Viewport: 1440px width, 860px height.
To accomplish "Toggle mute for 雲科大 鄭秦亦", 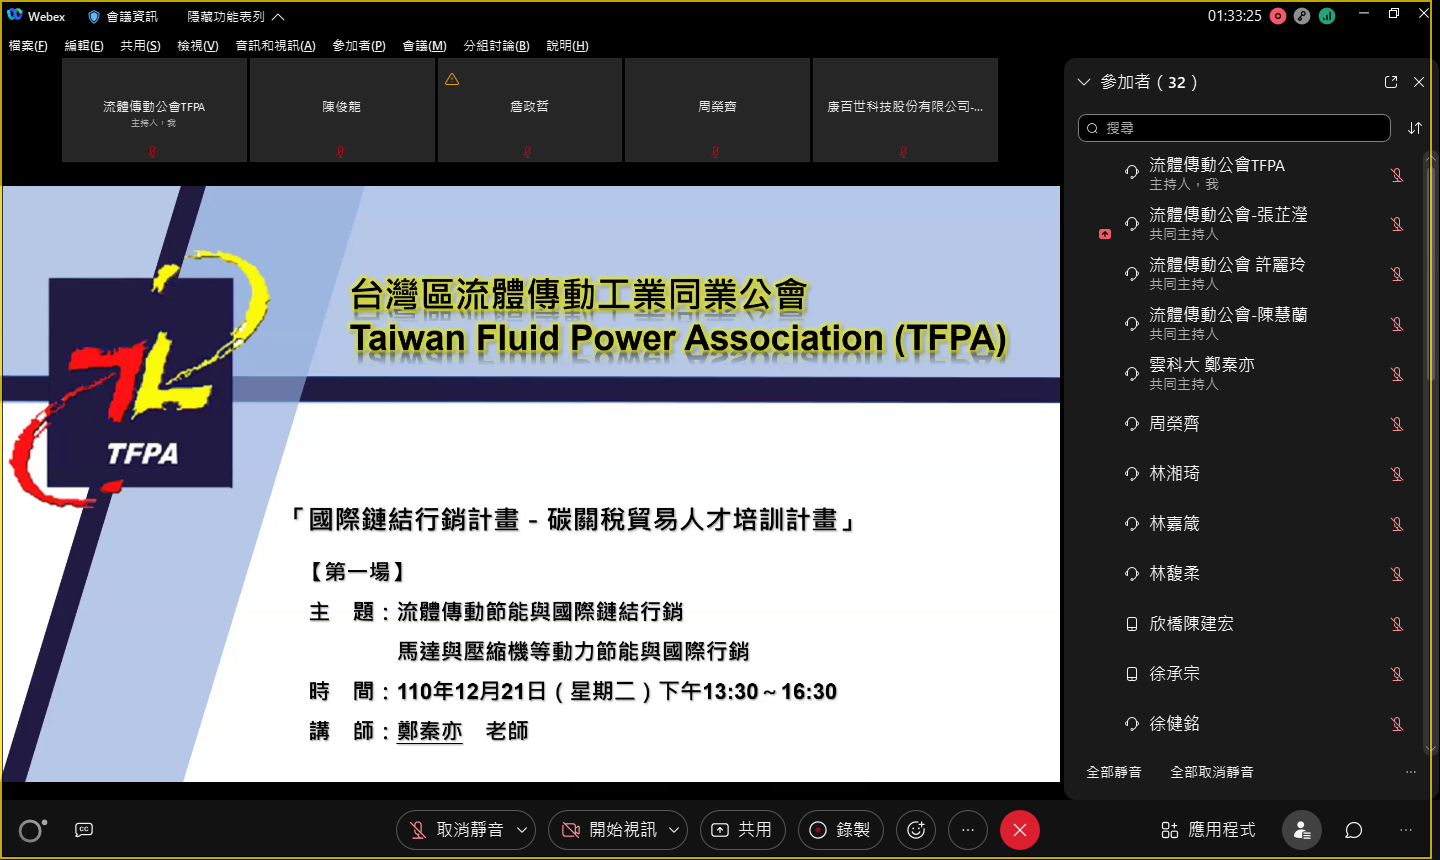I will 1397,374.
